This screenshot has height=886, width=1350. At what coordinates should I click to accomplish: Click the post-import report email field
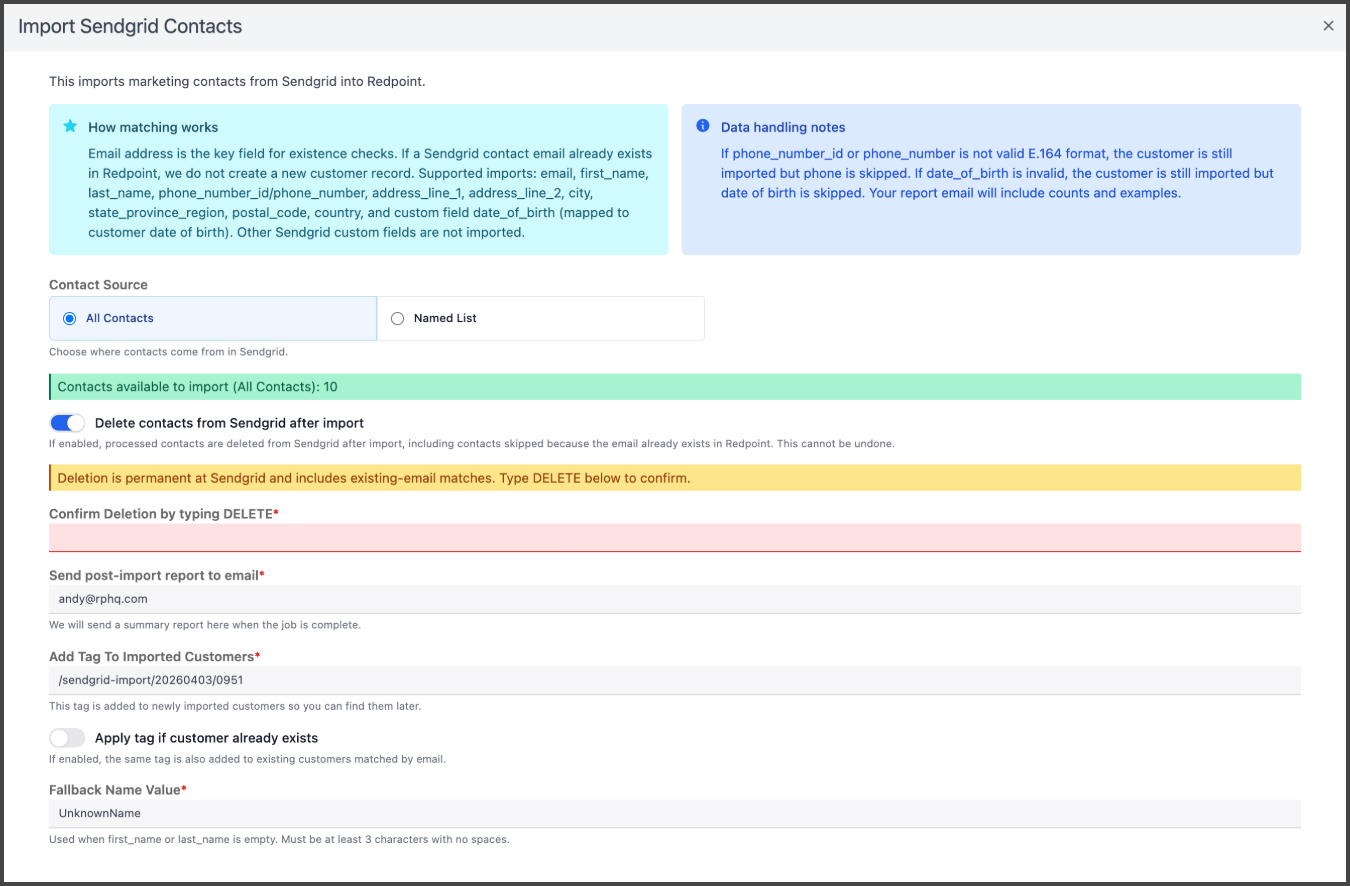pos(674,599)
